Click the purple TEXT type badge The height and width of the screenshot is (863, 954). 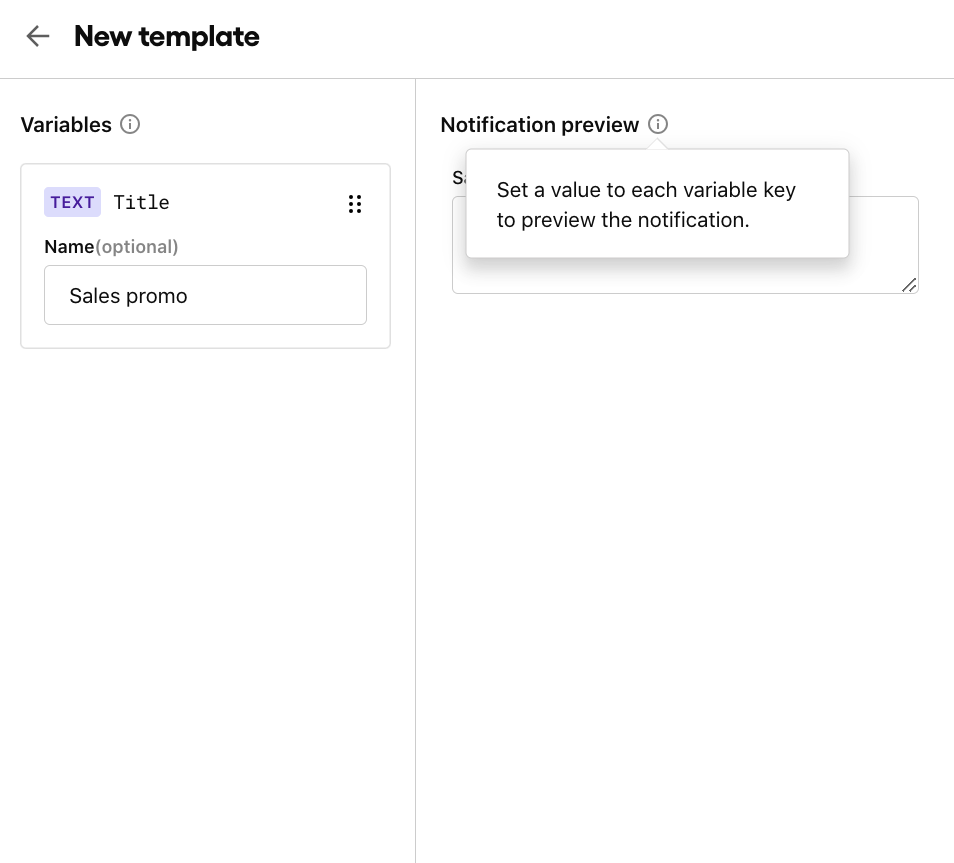click(72, 202)
